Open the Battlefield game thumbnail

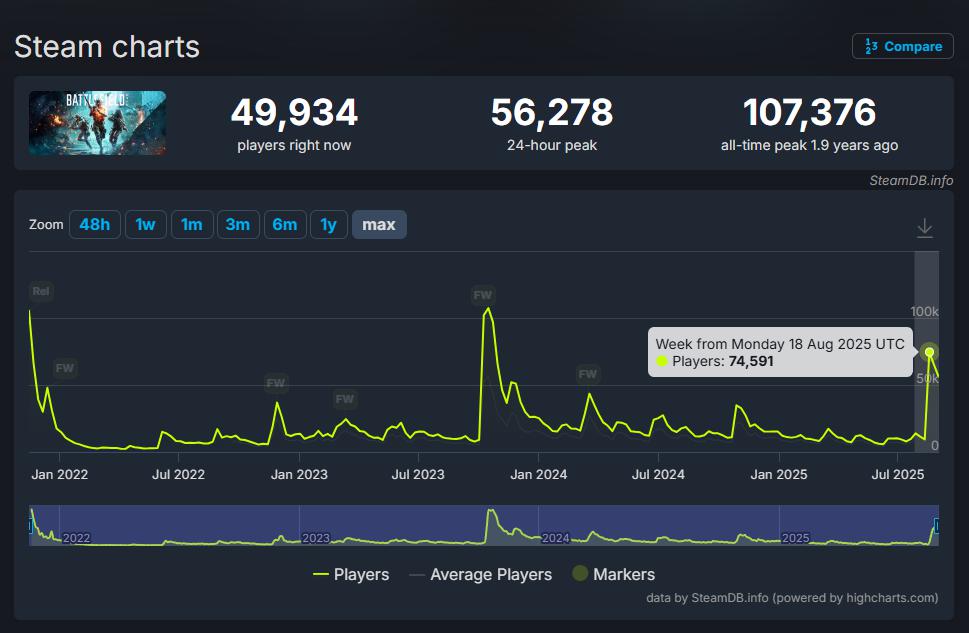coord(98,123)
